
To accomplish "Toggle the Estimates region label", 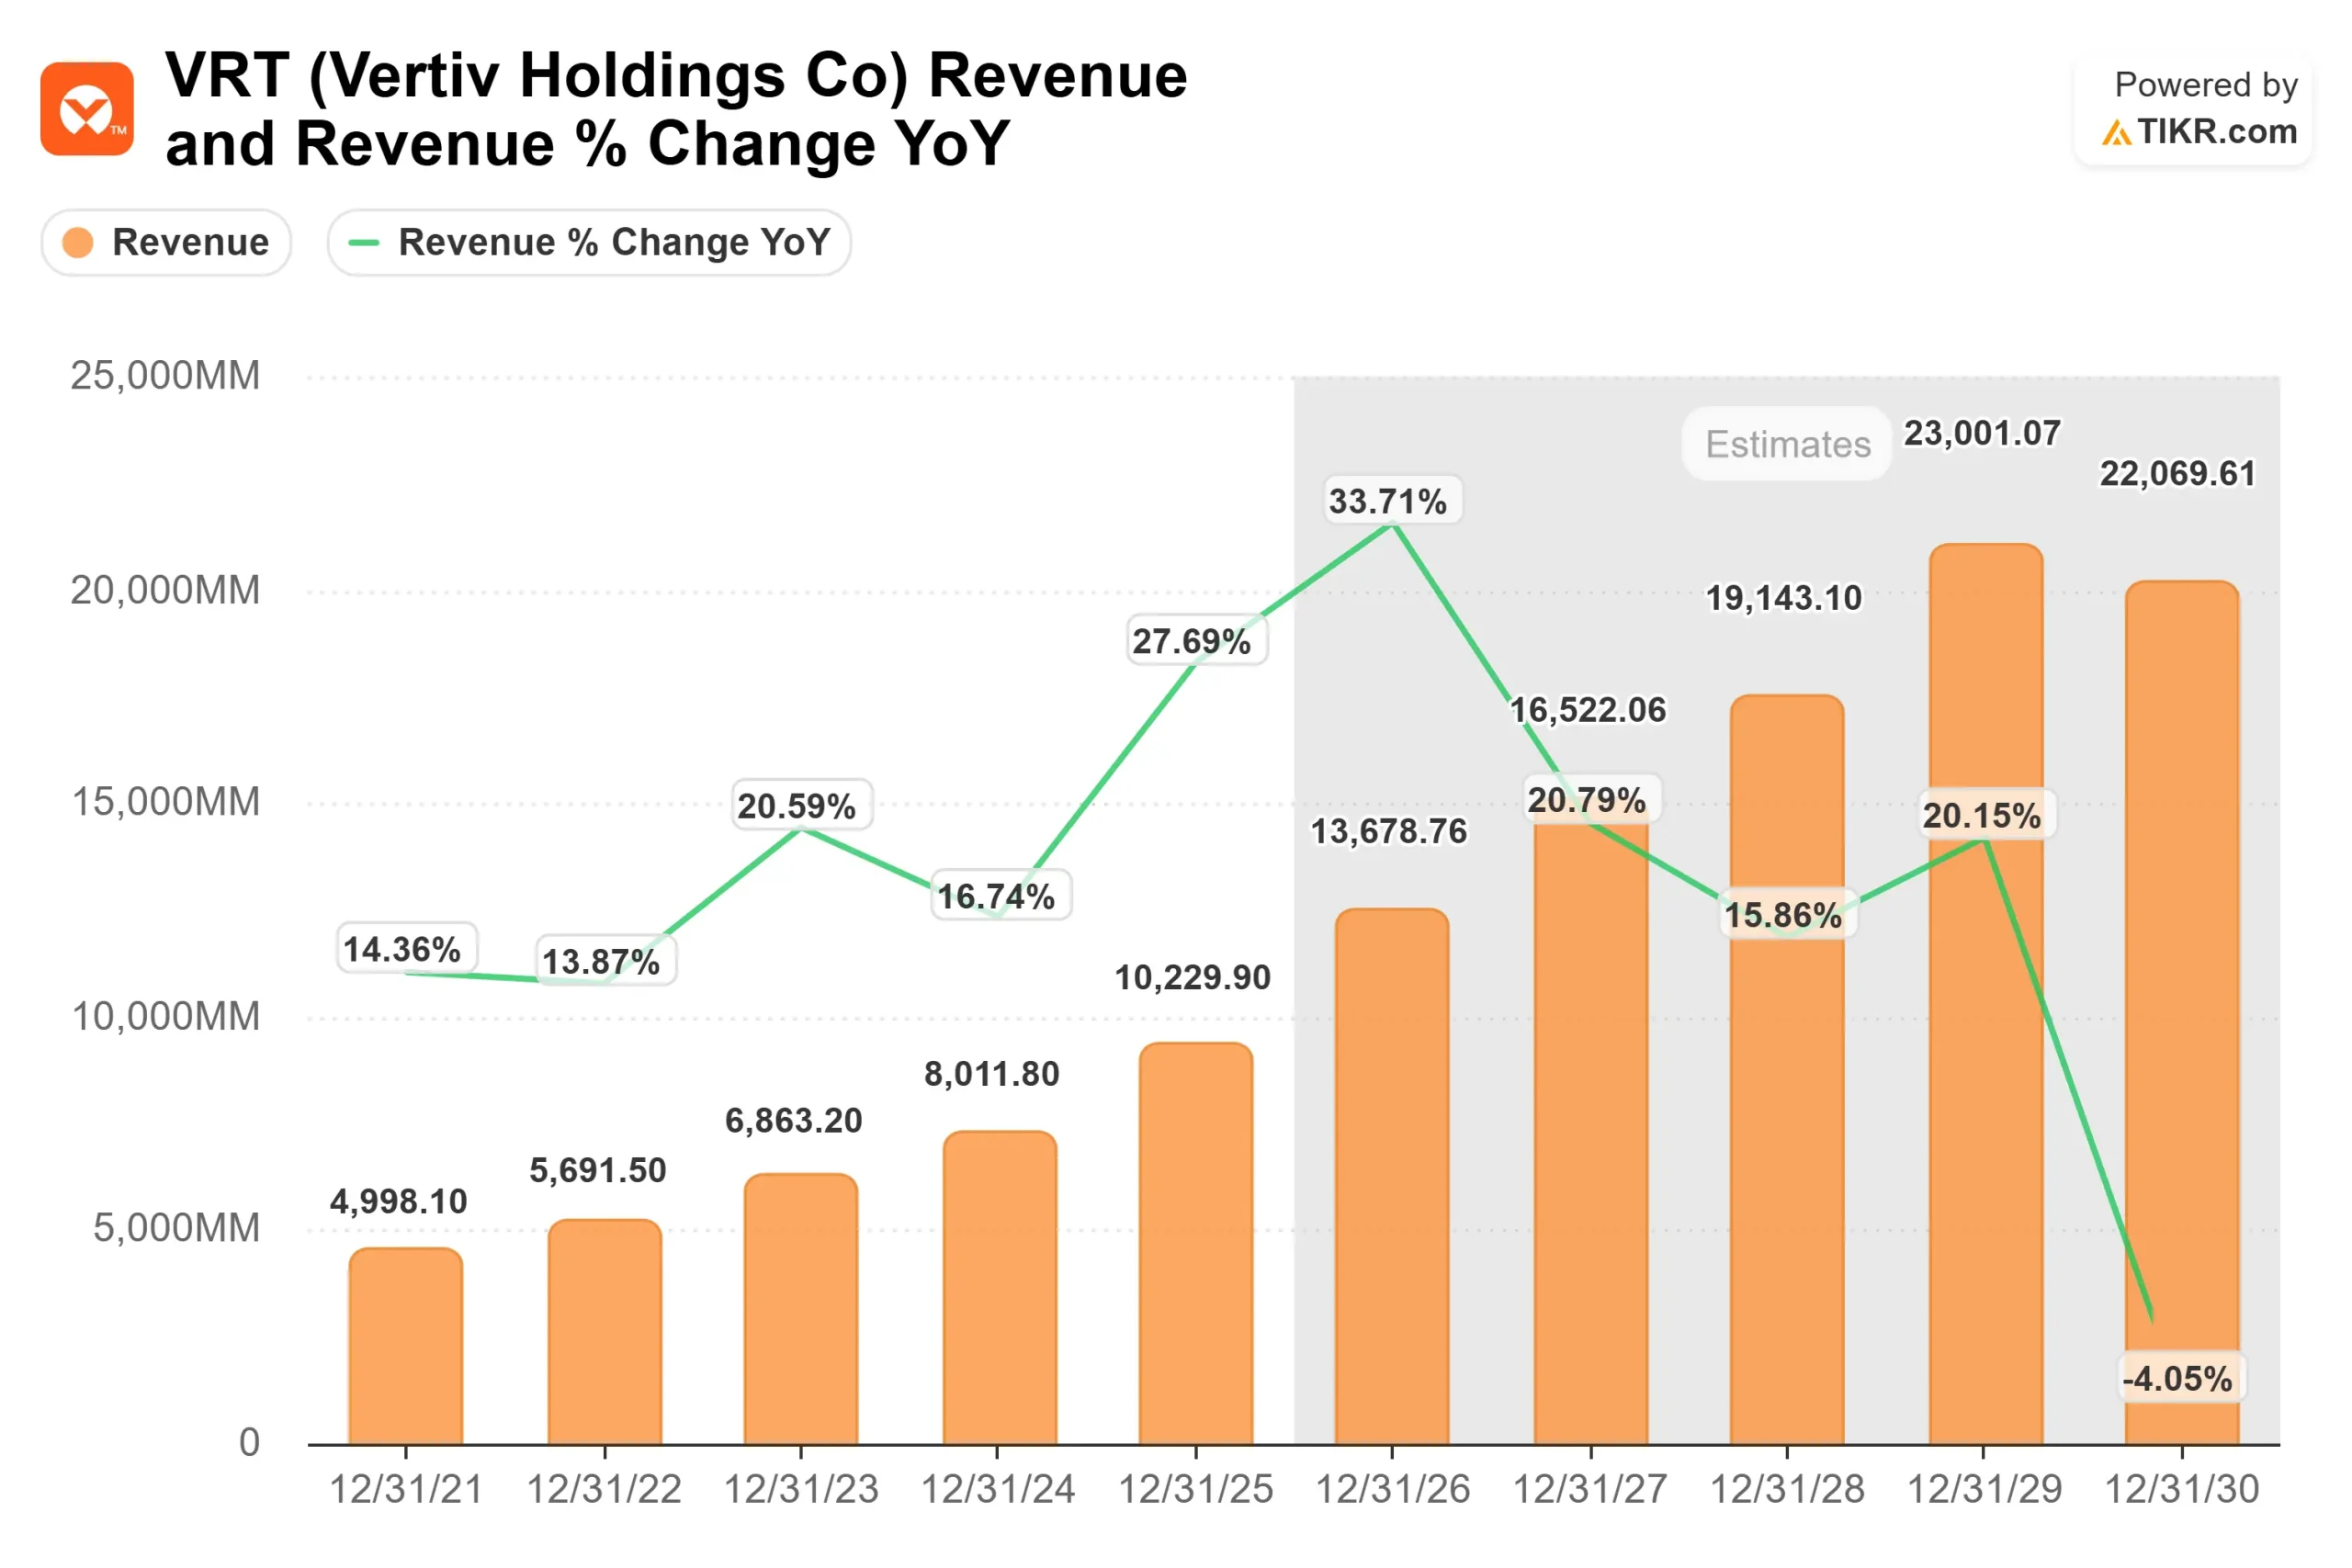I will [x=1786, y=444].
